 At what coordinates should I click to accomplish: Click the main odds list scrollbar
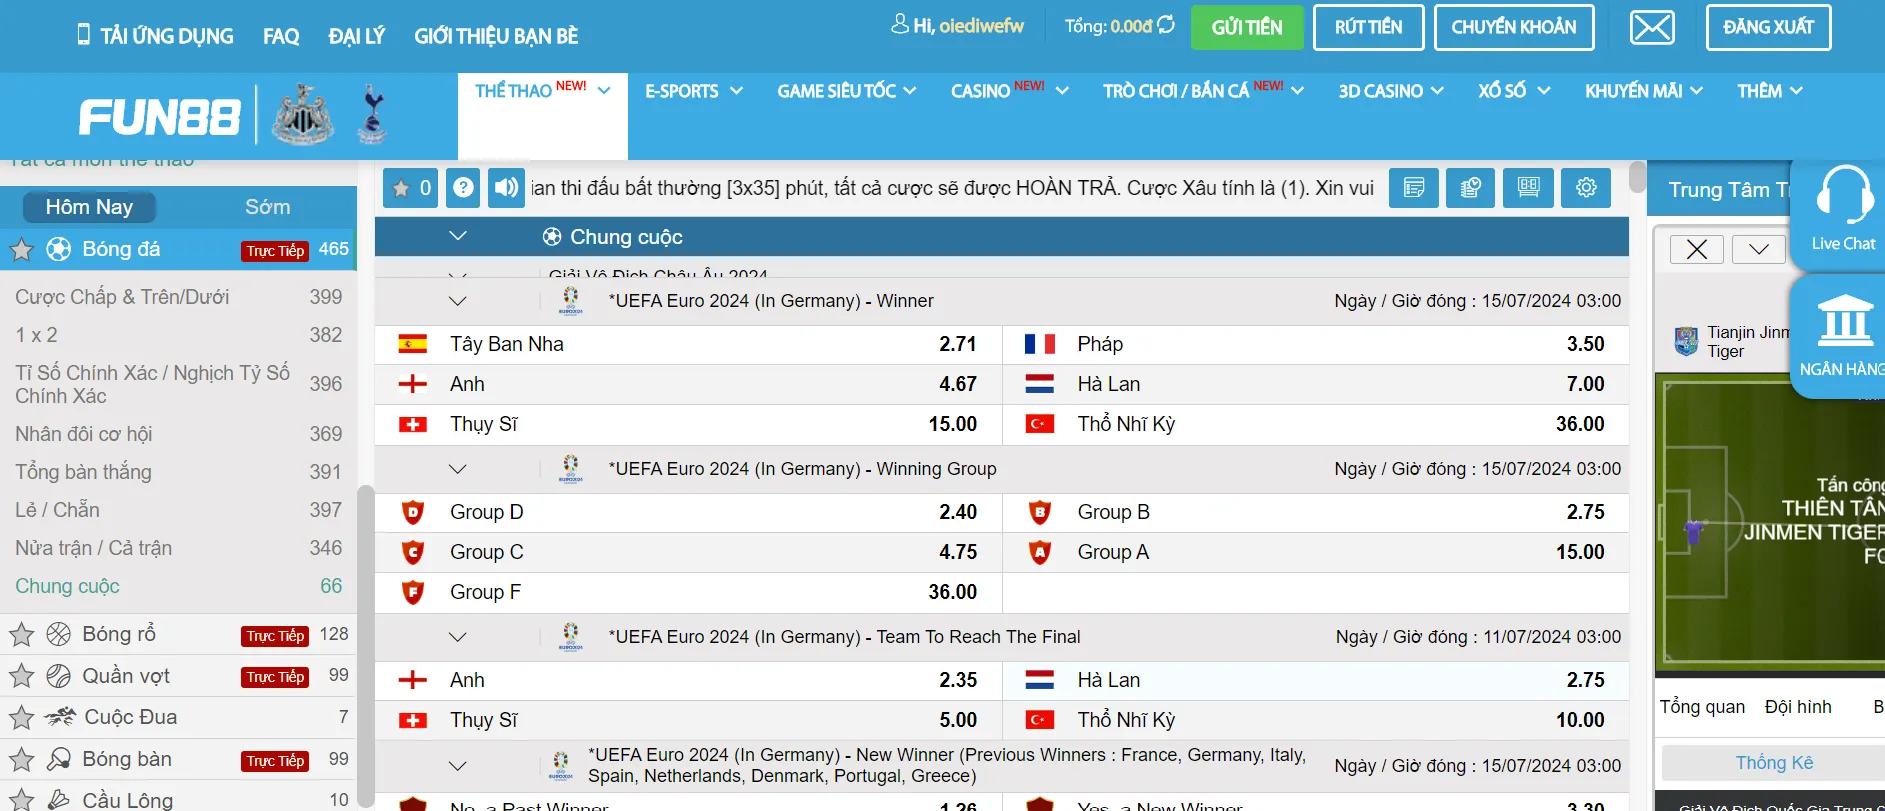pos(1637,177)
